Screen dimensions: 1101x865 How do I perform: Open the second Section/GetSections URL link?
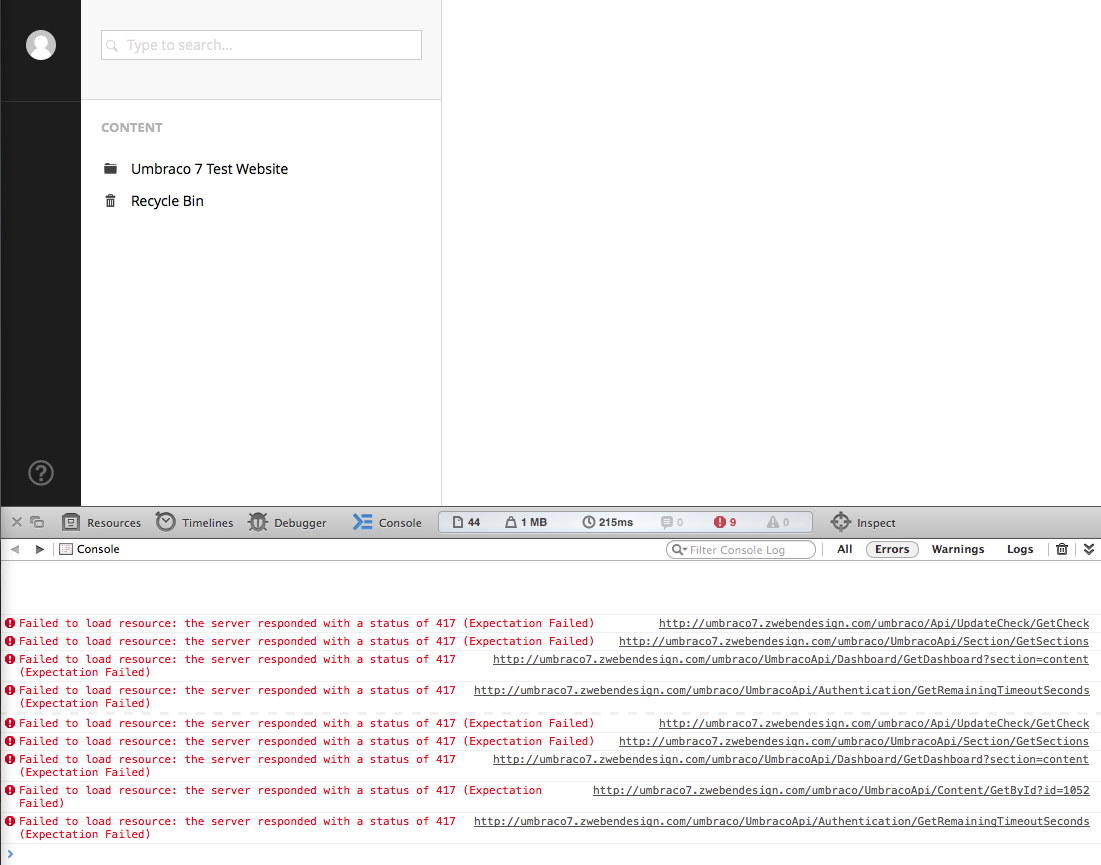coord(854,741)
